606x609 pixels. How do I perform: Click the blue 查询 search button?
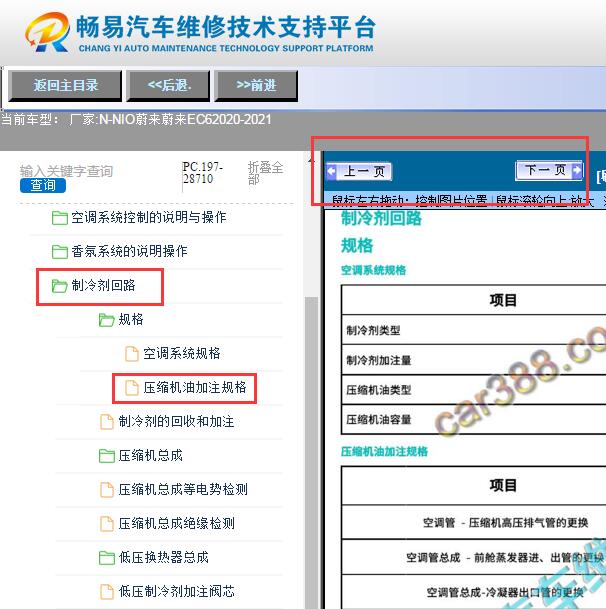43,185
